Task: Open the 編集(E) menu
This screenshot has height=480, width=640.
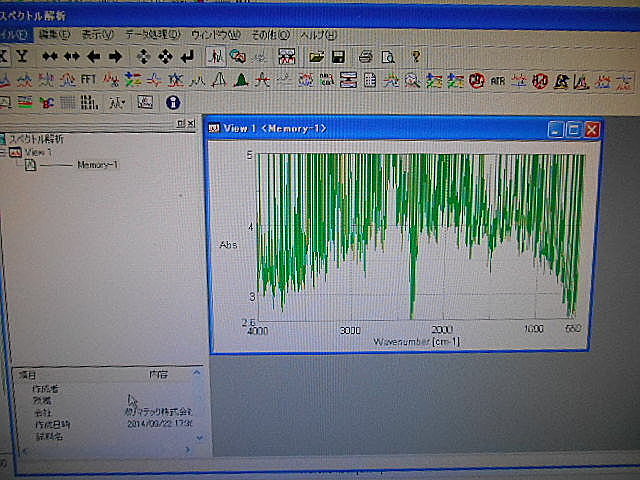Action: coord(54,35)
